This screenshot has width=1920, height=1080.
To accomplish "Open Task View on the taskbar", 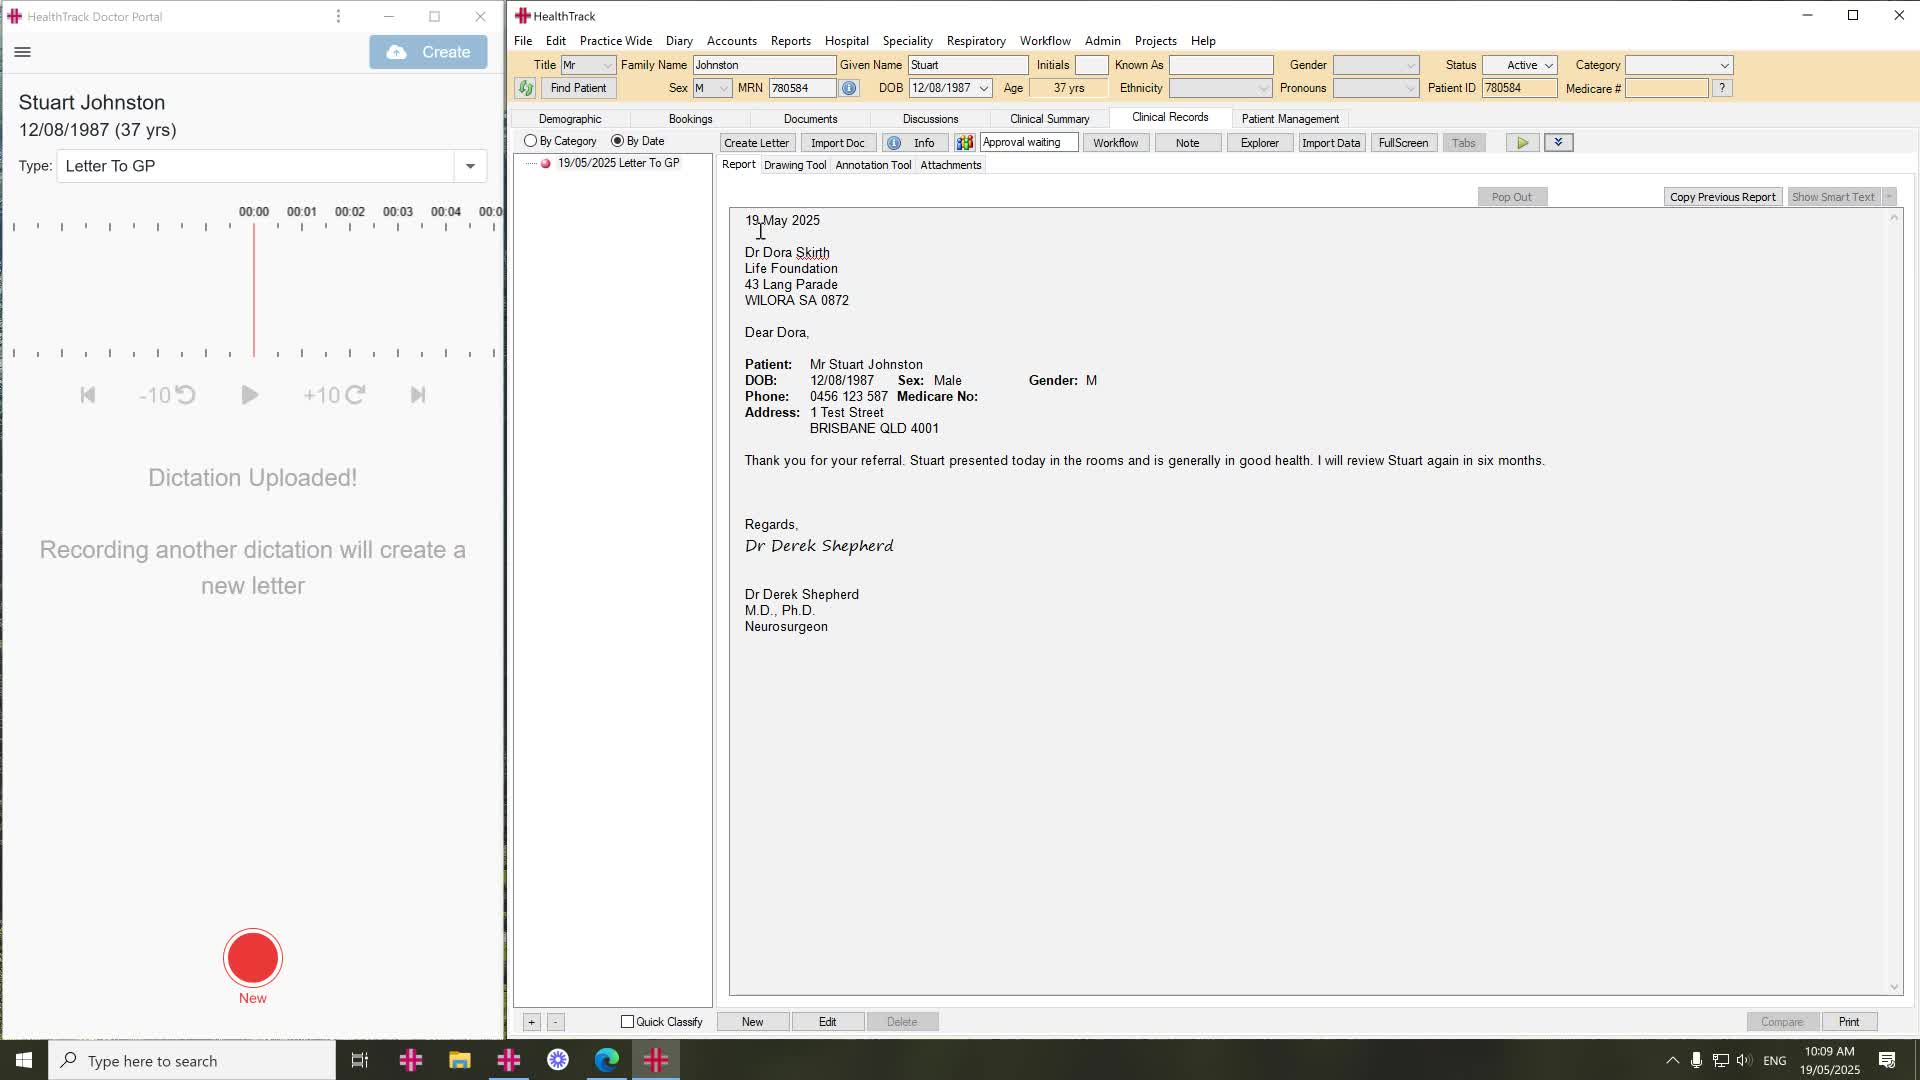I will pyautogui.click(x=360, y=1060).
